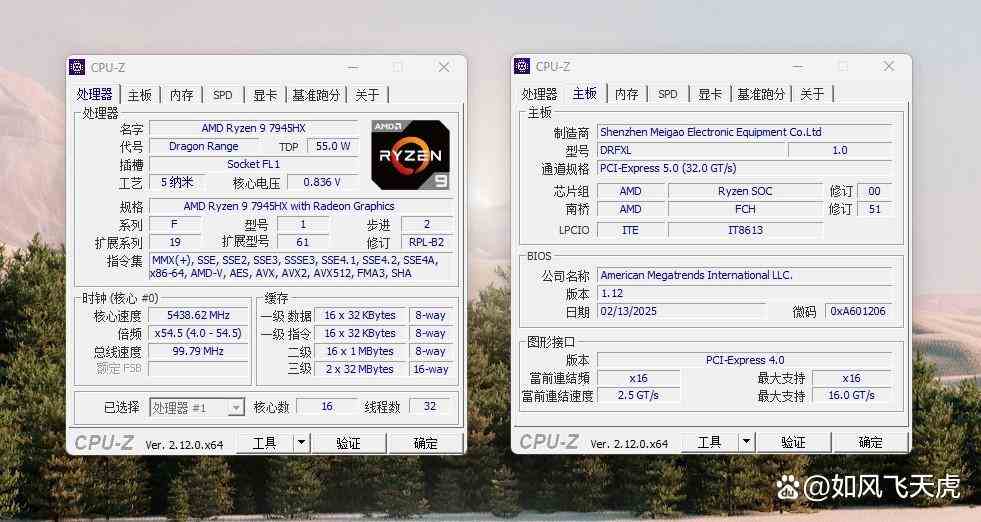981x522 pixels.
Task: Click the thread count value 32
Action: [x=430, y=407]
